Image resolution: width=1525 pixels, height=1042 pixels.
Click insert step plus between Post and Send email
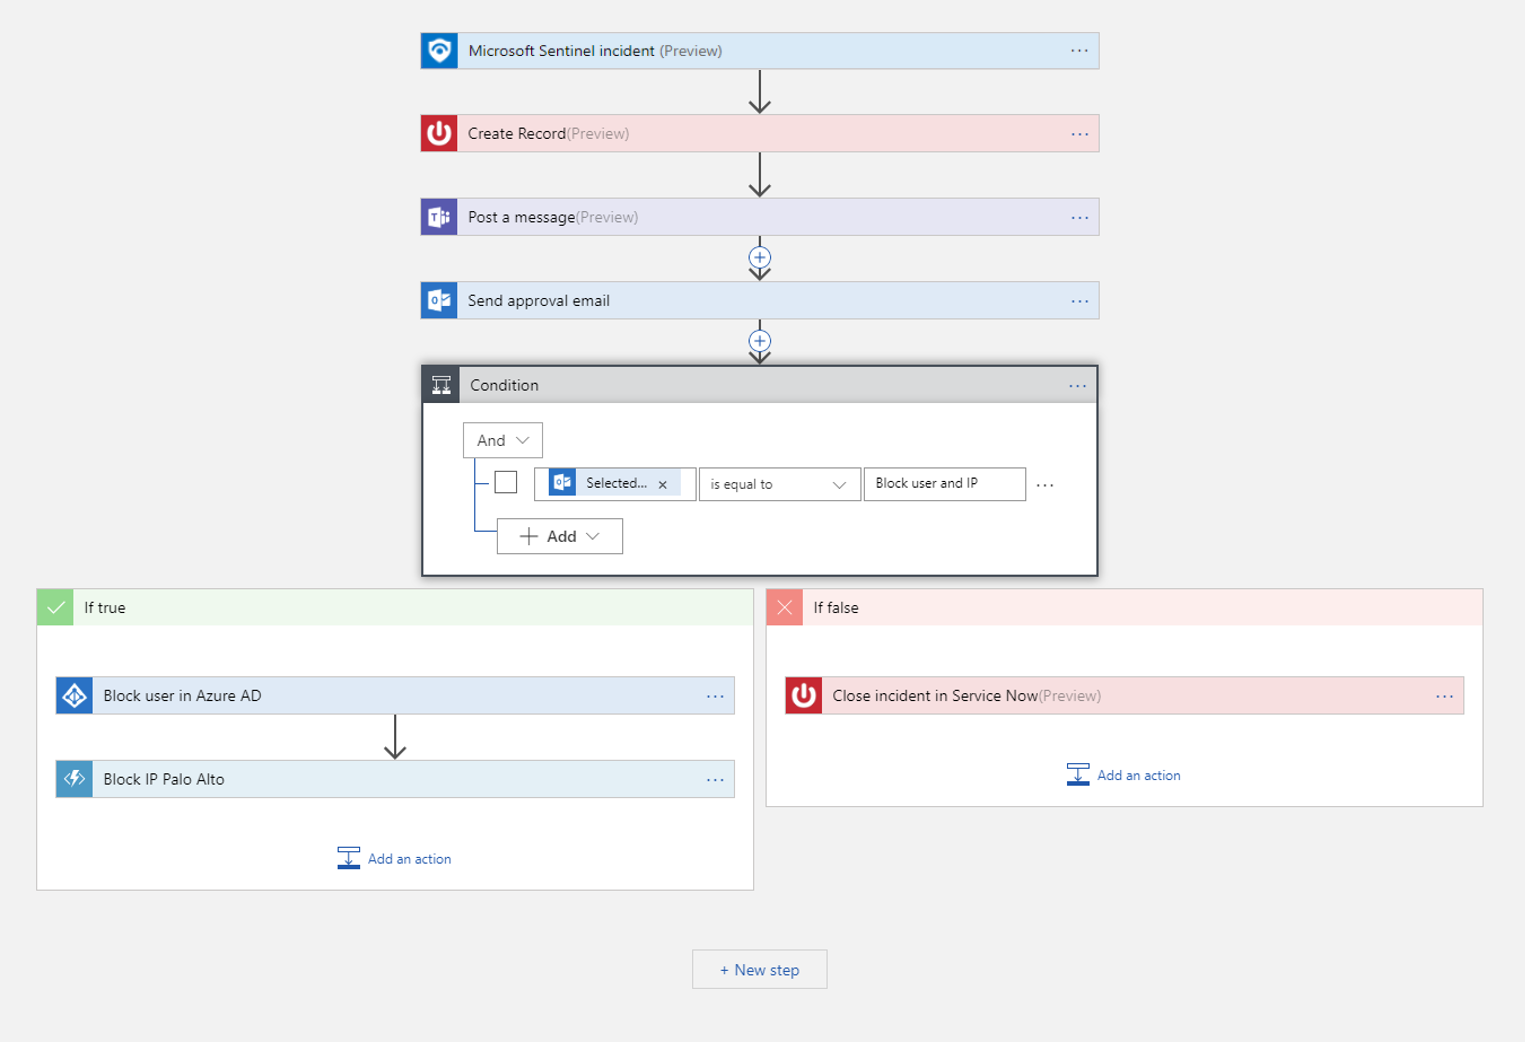760,258
